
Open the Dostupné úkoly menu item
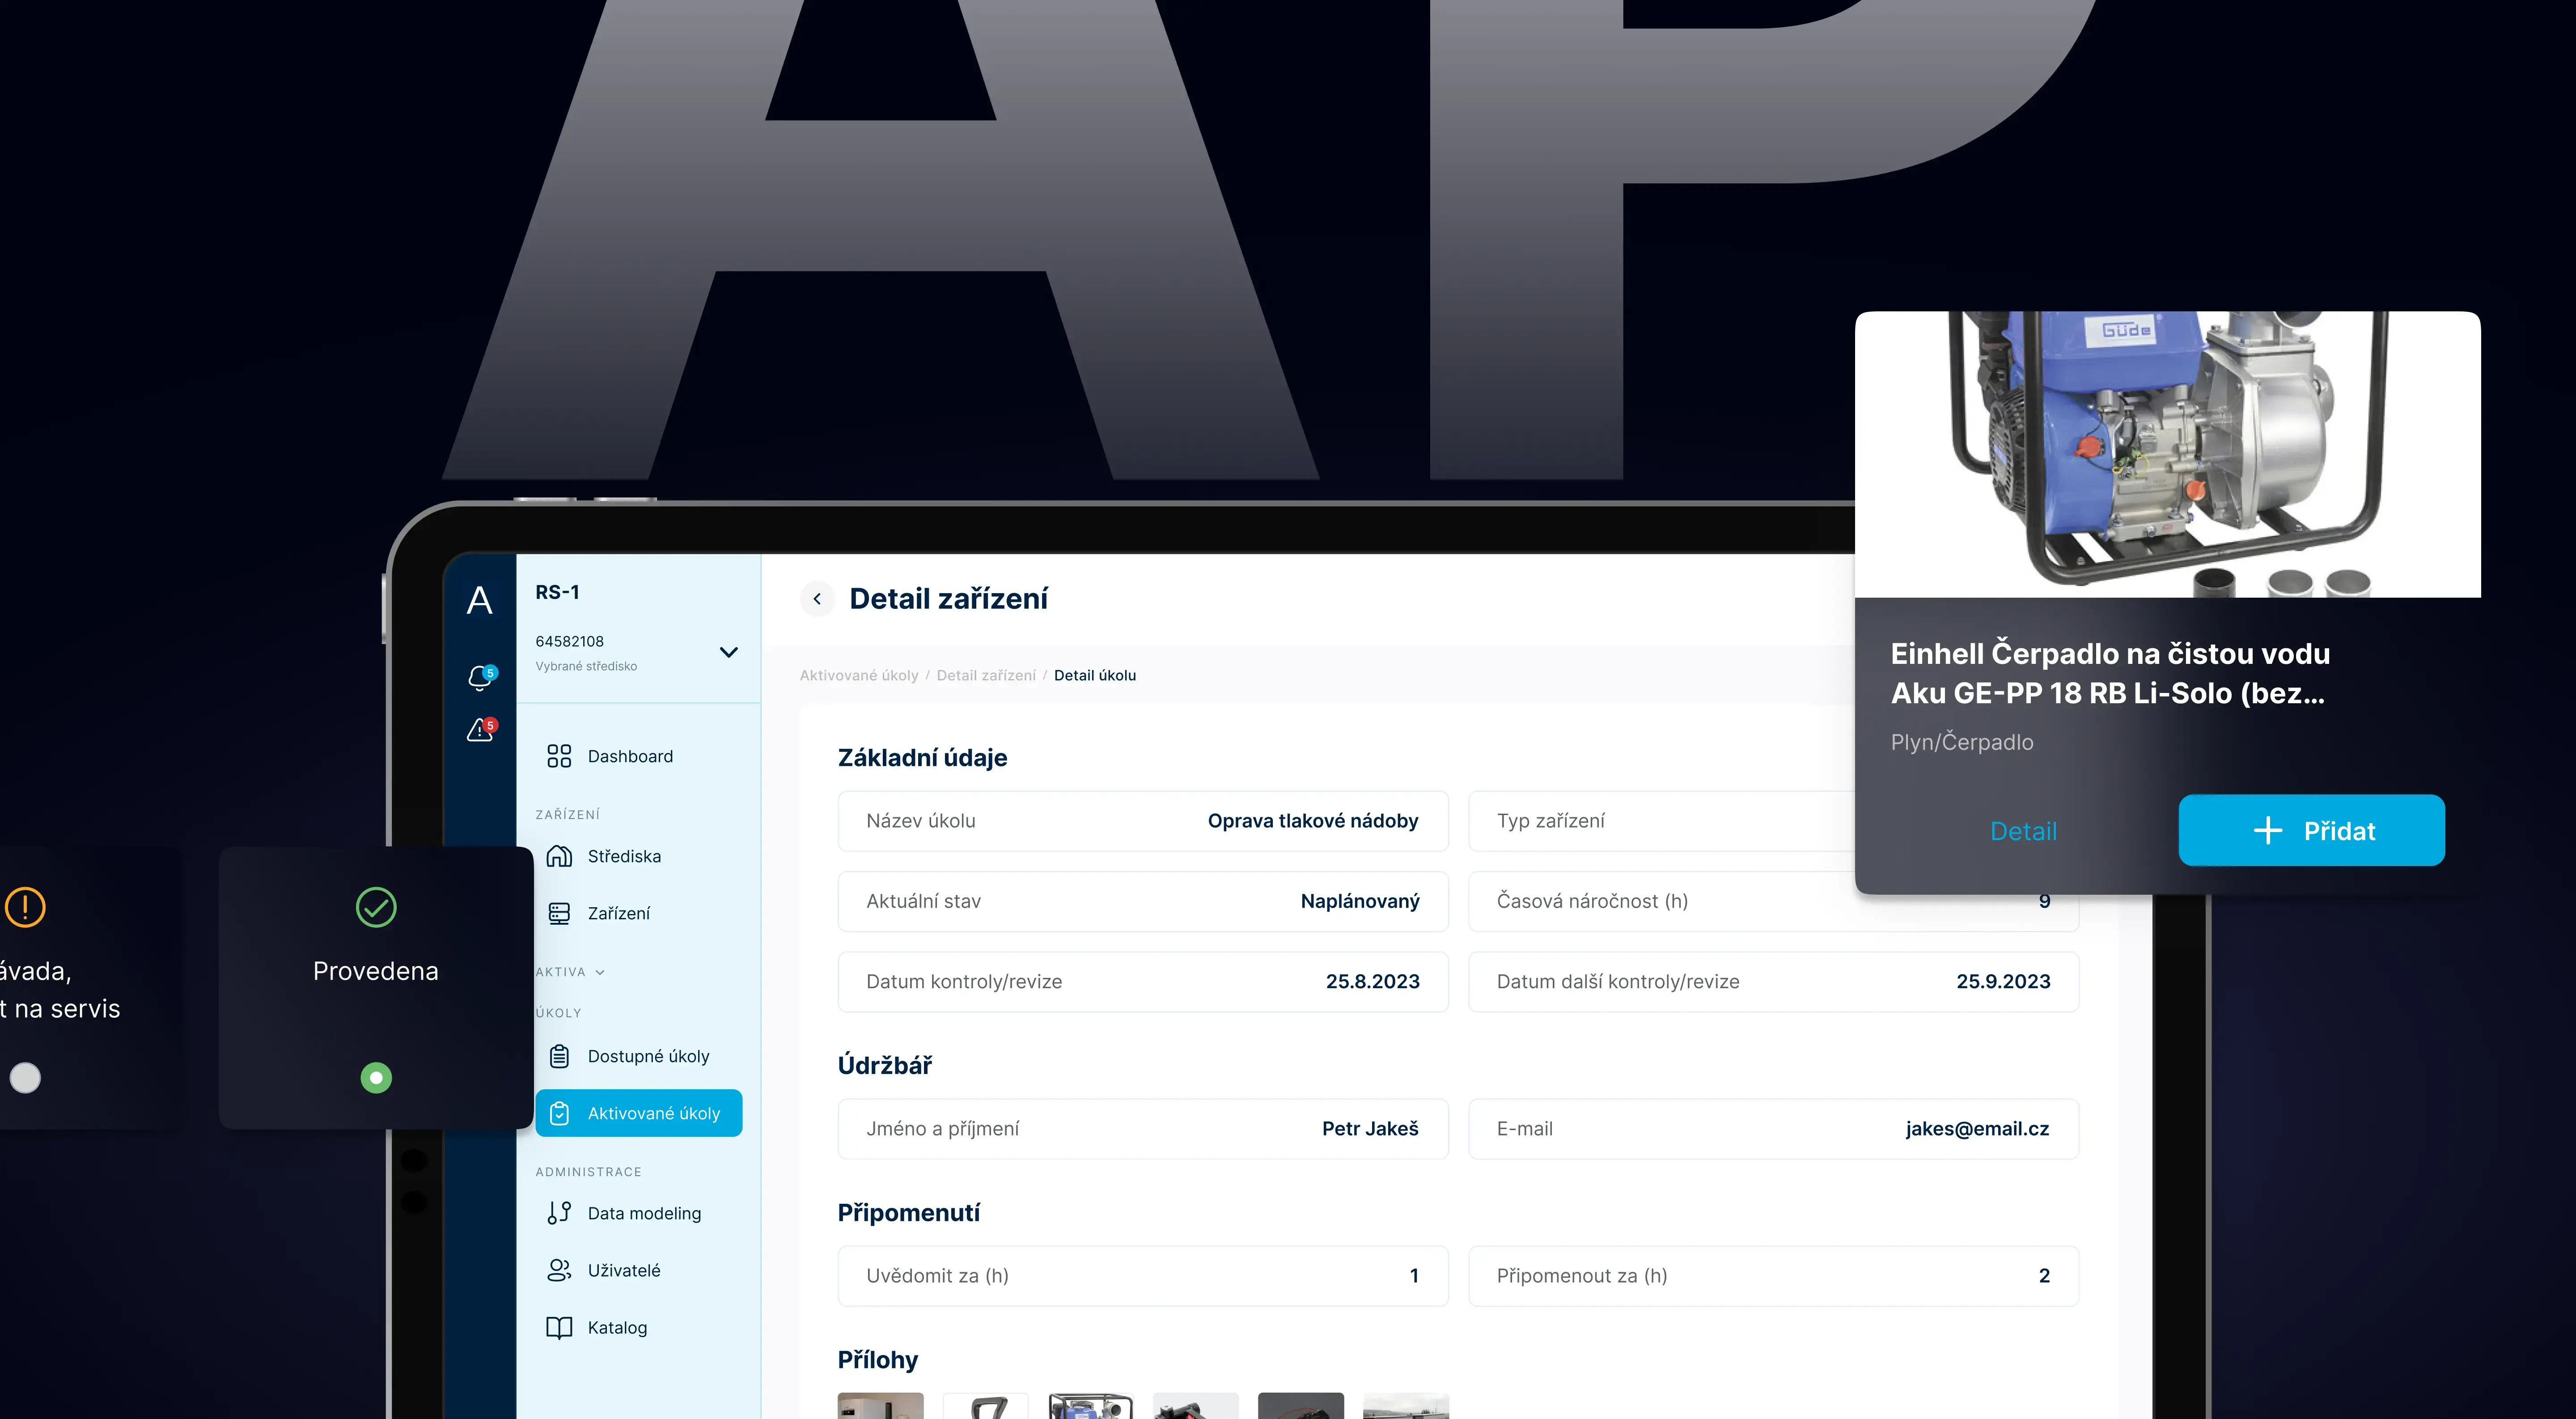point(639,1056)
